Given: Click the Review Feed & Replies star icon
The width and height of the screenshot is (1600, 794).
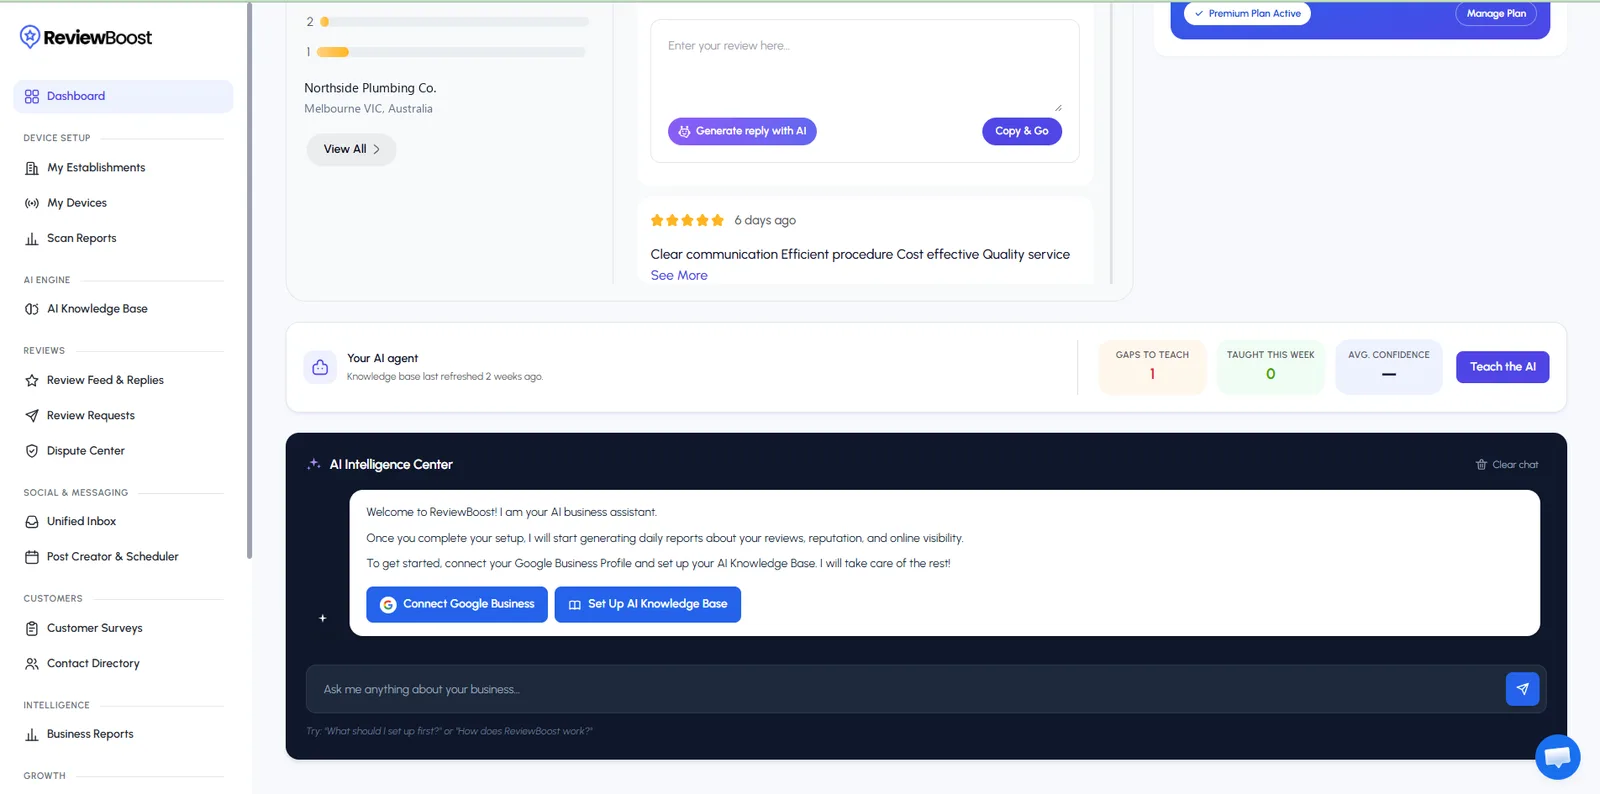Looking at the screenshot, I should click(32, 380).
